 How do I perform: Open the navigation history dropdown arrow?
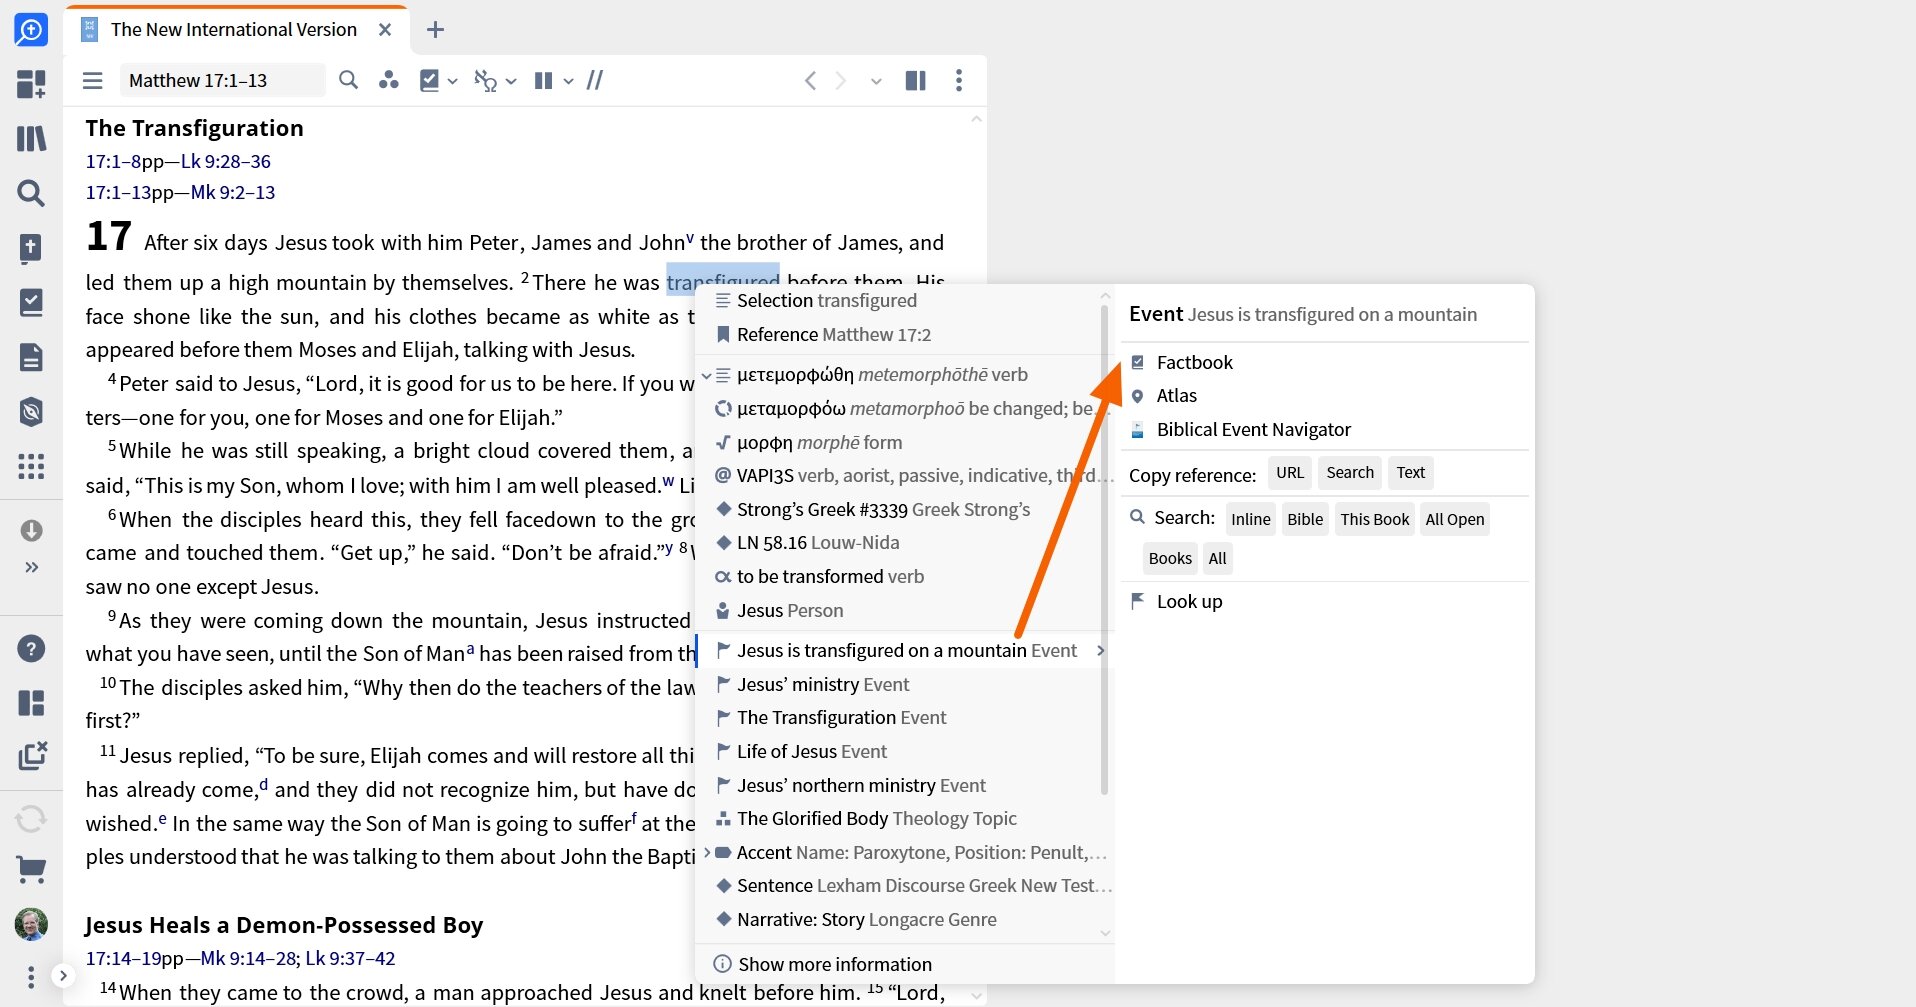pos(876,81)
